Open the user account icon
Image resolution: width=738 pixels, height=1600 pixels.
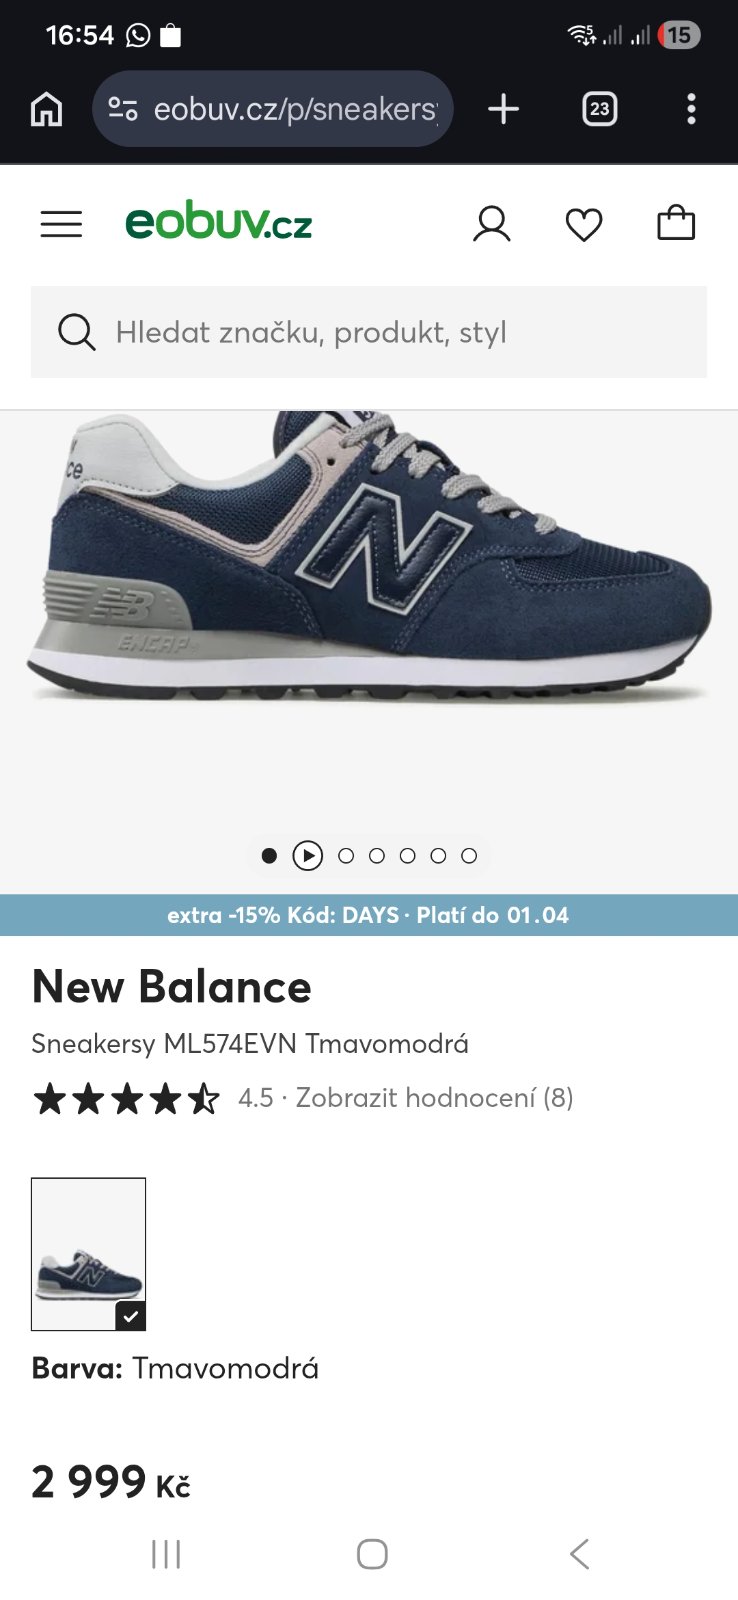point(491,224)
